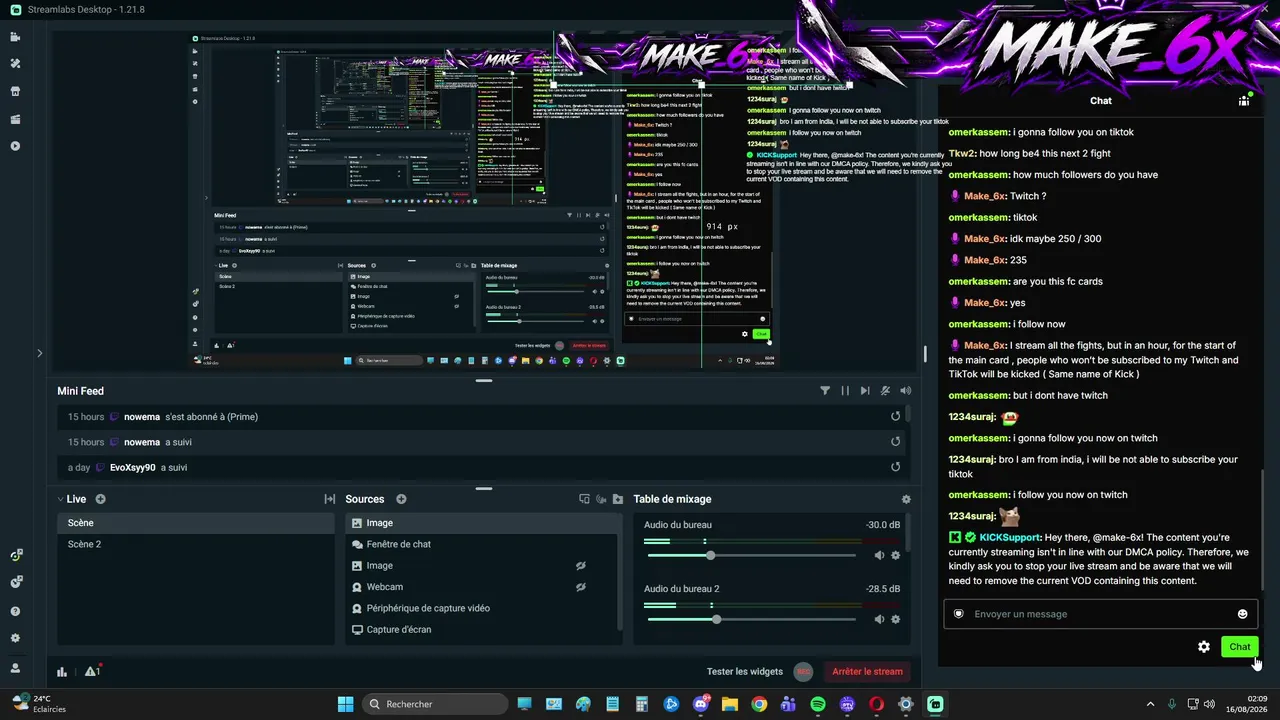Toggle Mini Feed alert sound mute
The height and width of the screenshot is (720, 1280).
point(906,391)
